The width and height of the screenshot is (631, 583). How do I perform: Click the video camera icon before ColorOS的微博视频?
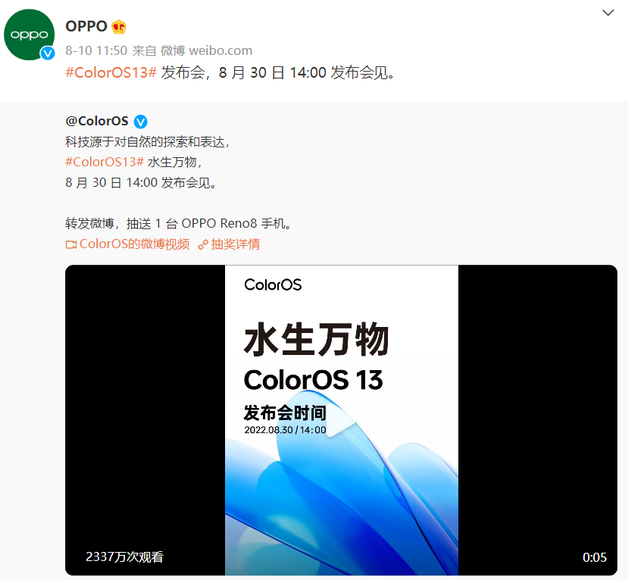coord(71,245)
